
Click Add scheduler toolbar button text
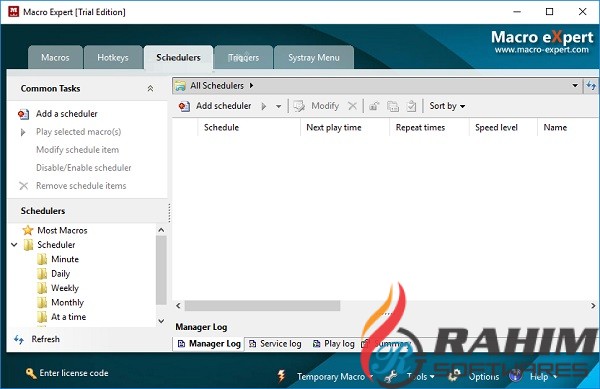223,106
